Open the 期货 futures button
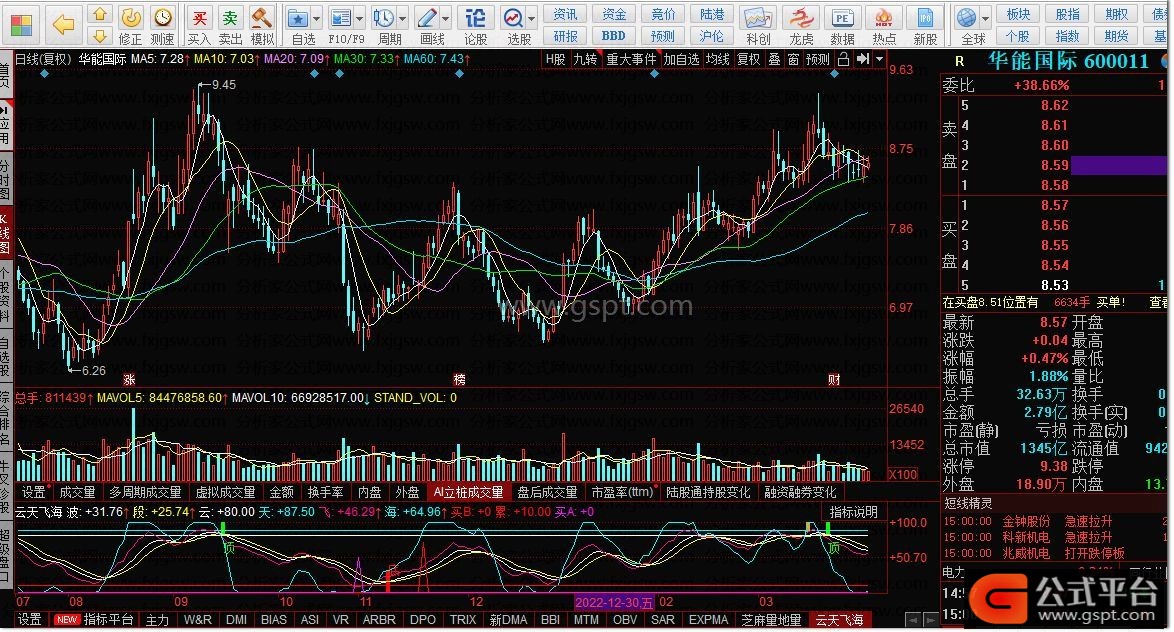 click(x=1116, y=35)
